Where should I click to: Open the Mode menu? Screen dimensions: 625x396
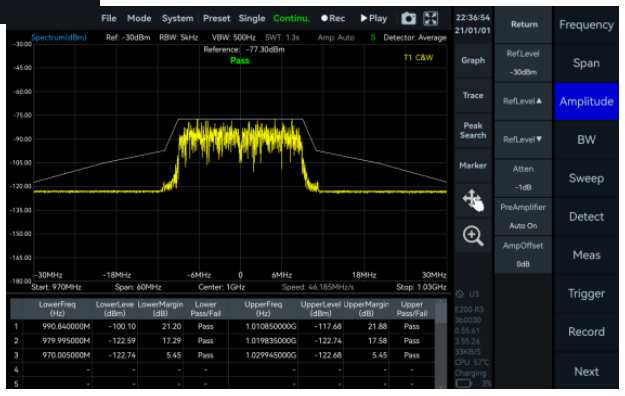139,18
